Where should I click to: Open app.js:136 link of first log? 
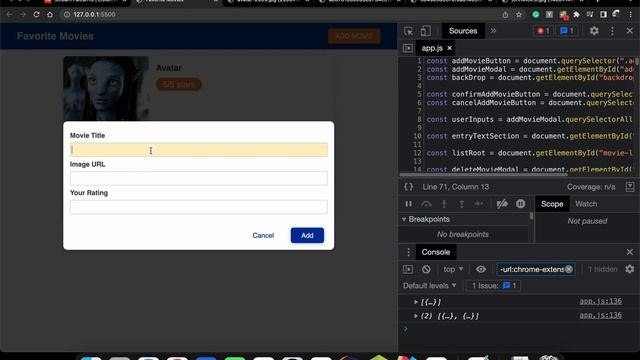(600, 301)
